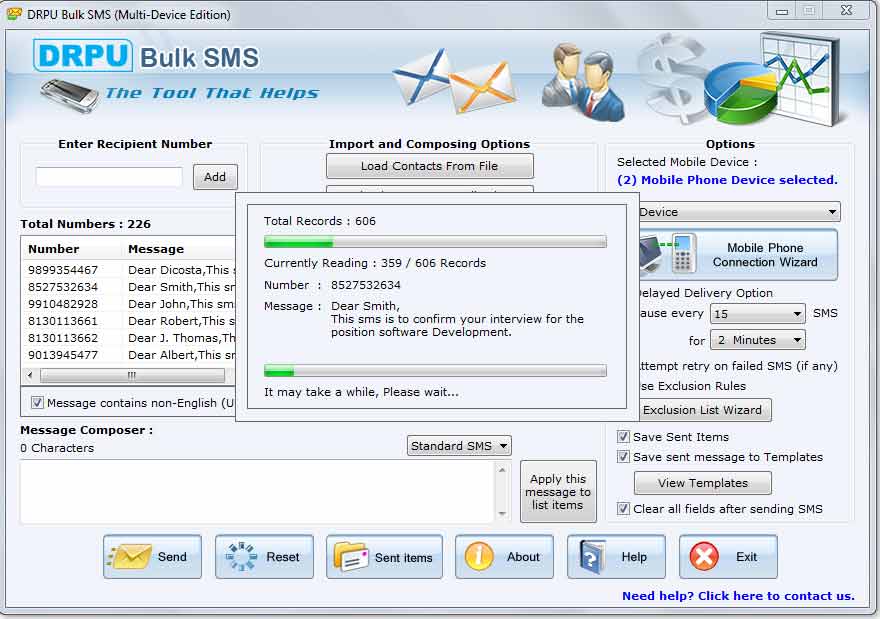Screen dimensions: 880x619
Task: Click the contact list horizontal scrollbar
Action: point(132,375)
